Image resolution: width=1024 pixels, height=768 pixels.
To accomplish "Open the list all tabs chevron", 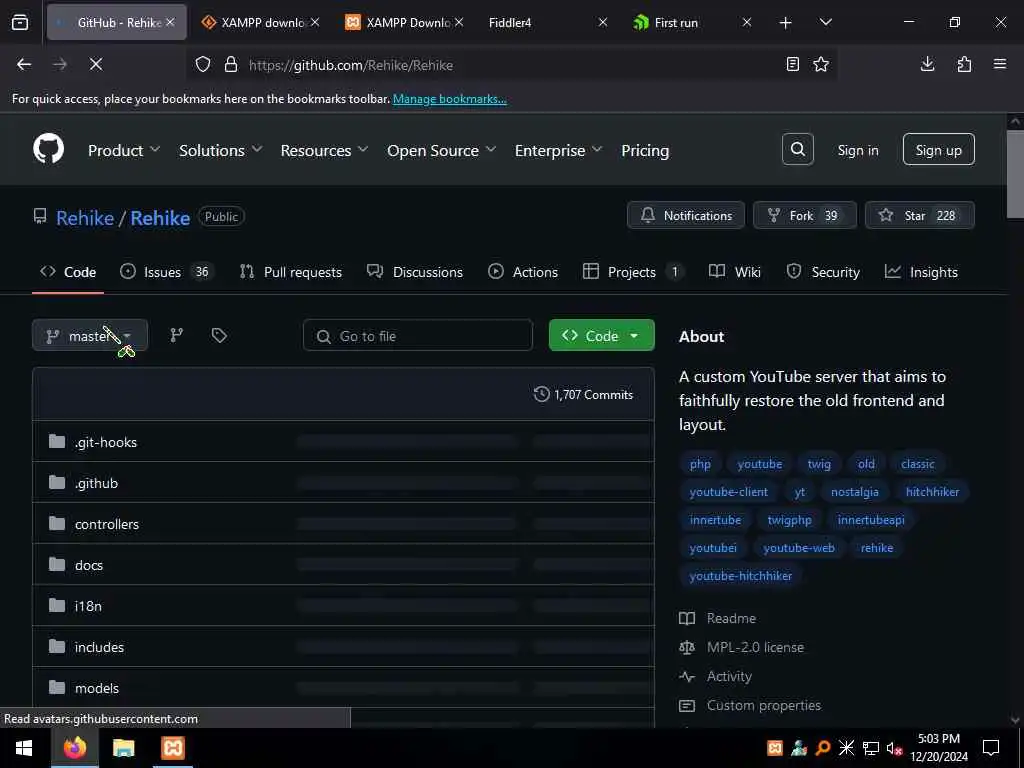I will 825,22.
